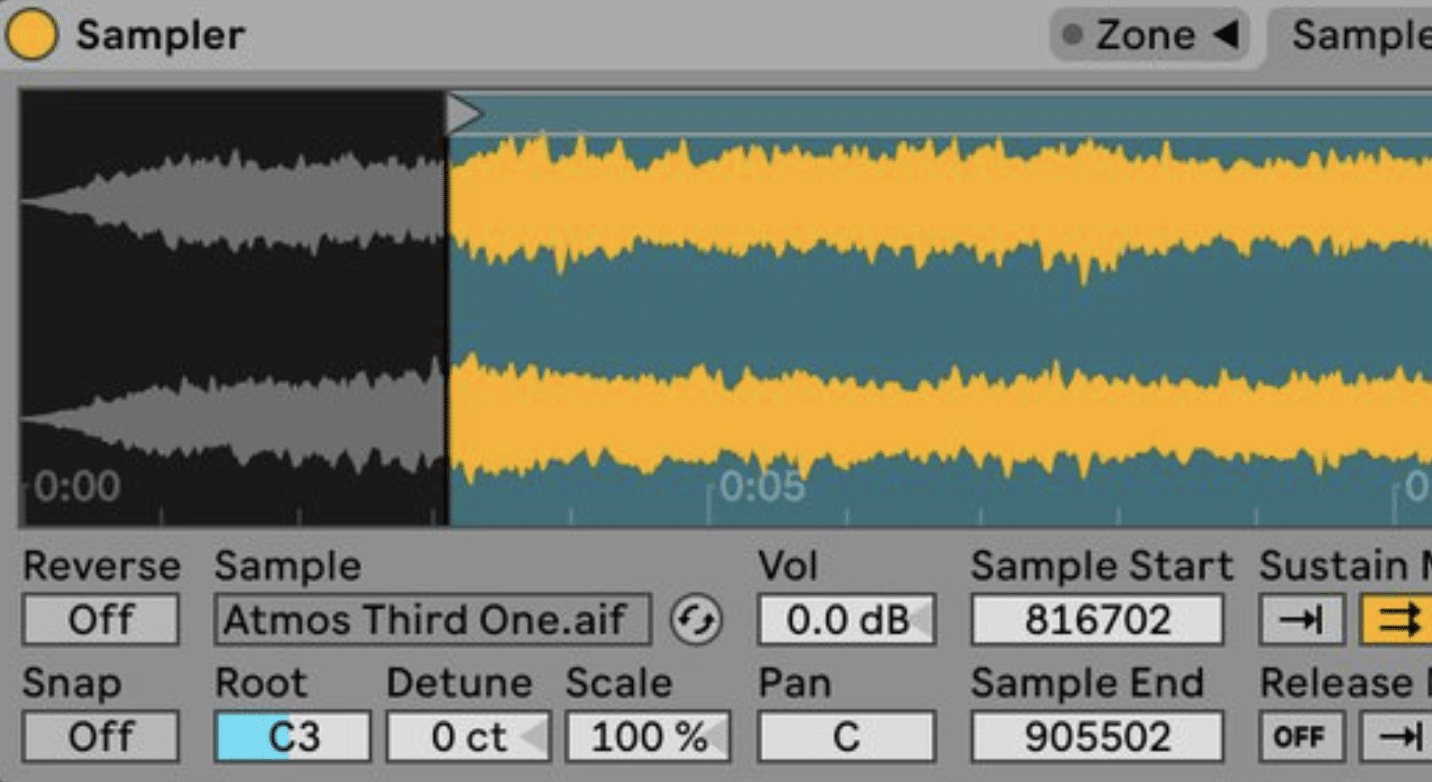Viewport: 1432px width, 782px height.
Task: Select the Sample Start 816702 field
Action: point(1097,620)
